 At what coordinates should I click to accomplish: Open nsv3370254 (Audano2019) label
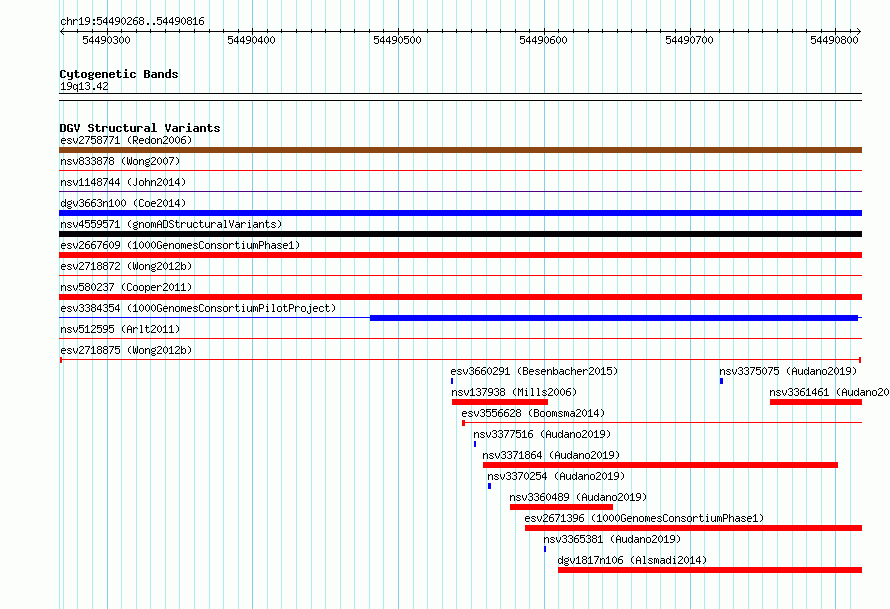click(x=556, y=476)
